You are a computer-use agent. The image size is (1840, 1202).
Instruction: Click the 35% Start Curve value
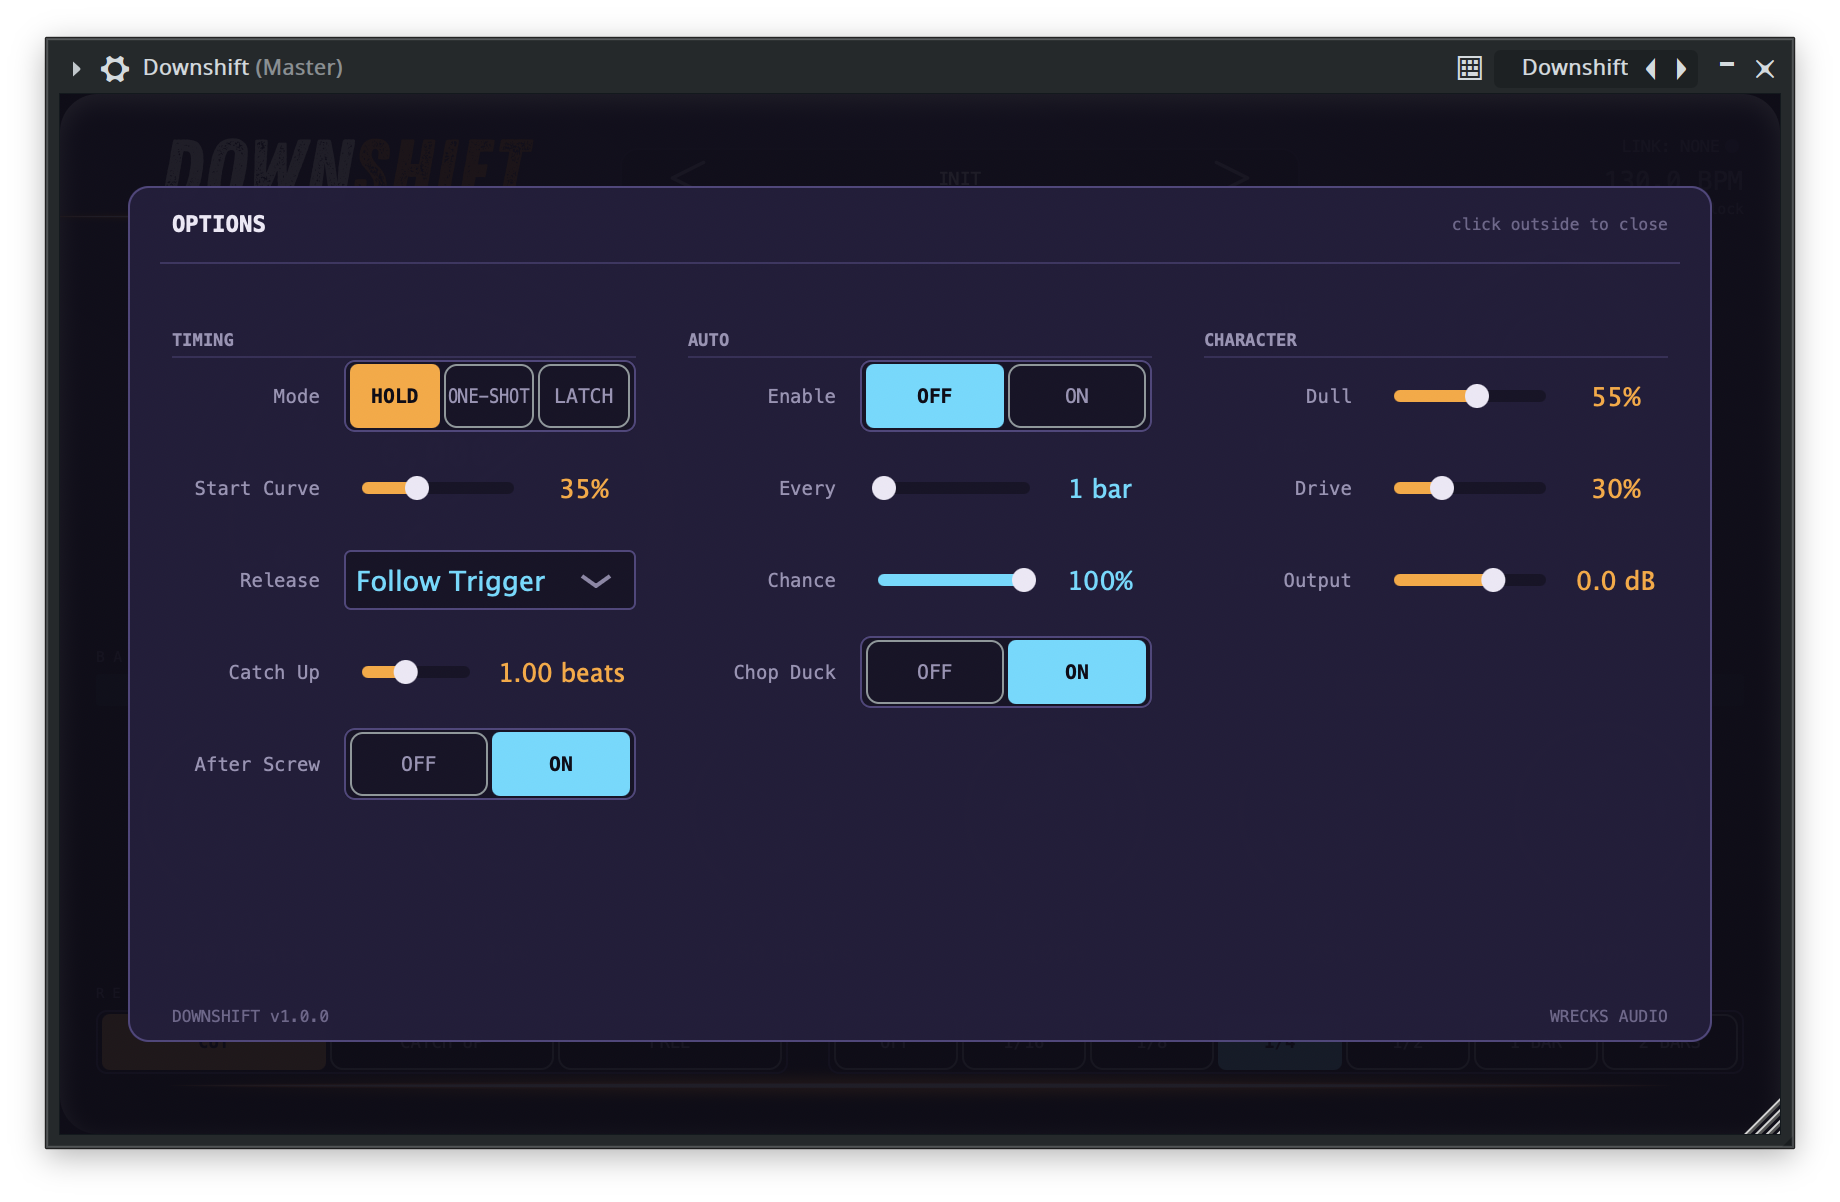(x=584, y=489)
